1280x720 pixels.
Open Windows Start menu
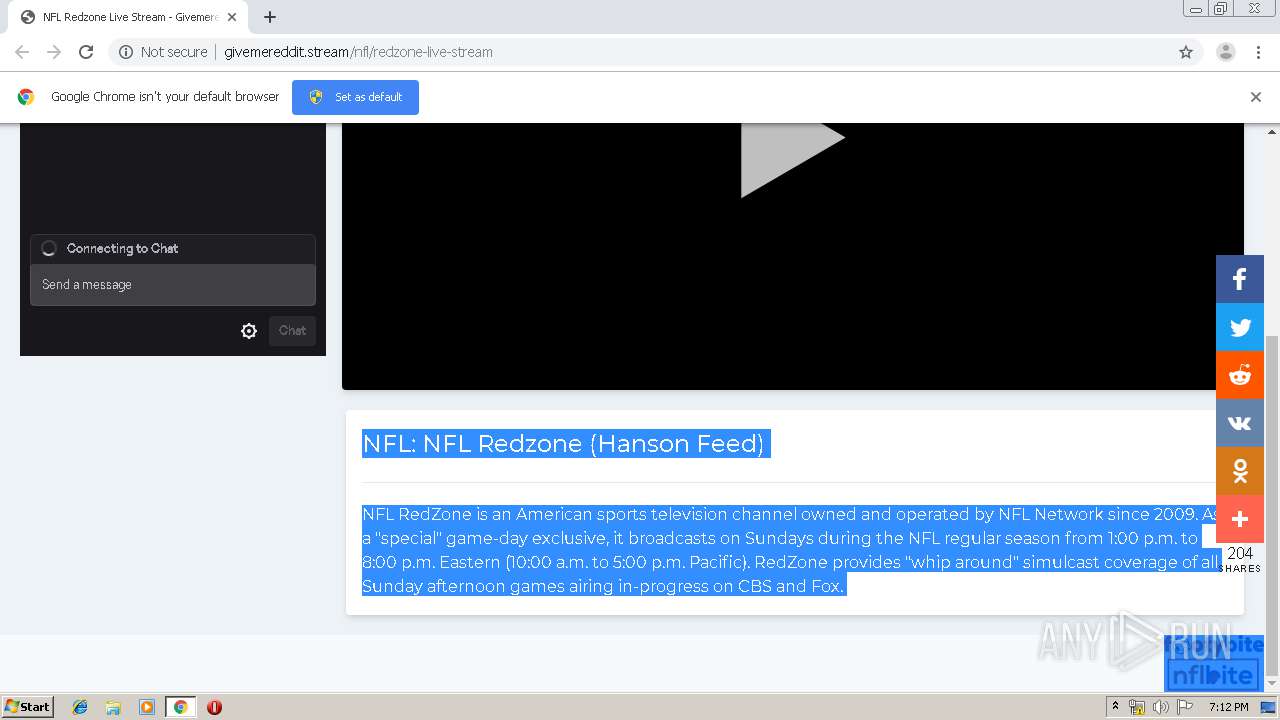28,707
